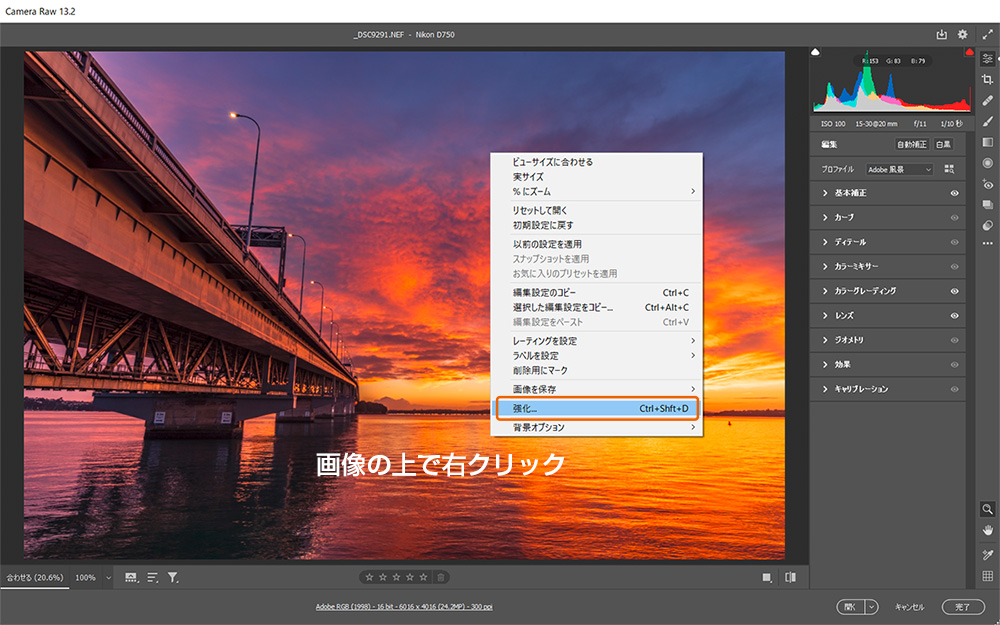
Task: Select the Red Eye removal tool
Action: coord(987,184)
